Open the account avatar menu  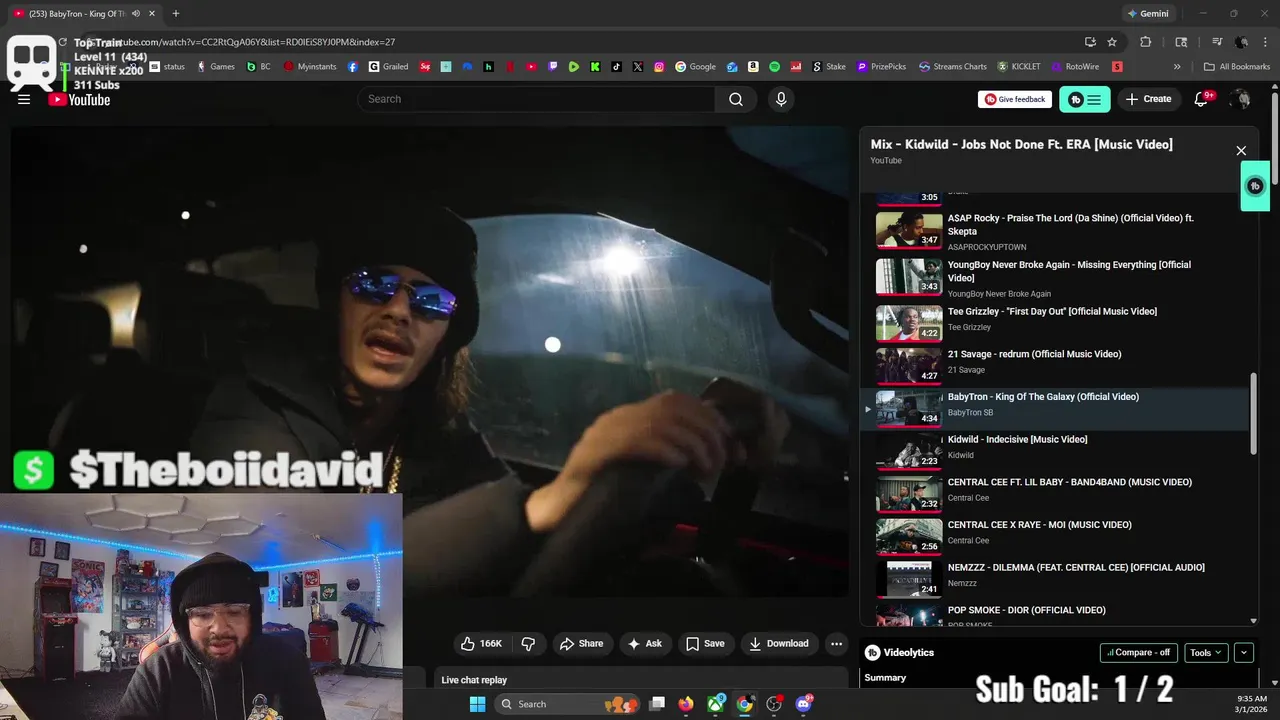[1240, 99]
